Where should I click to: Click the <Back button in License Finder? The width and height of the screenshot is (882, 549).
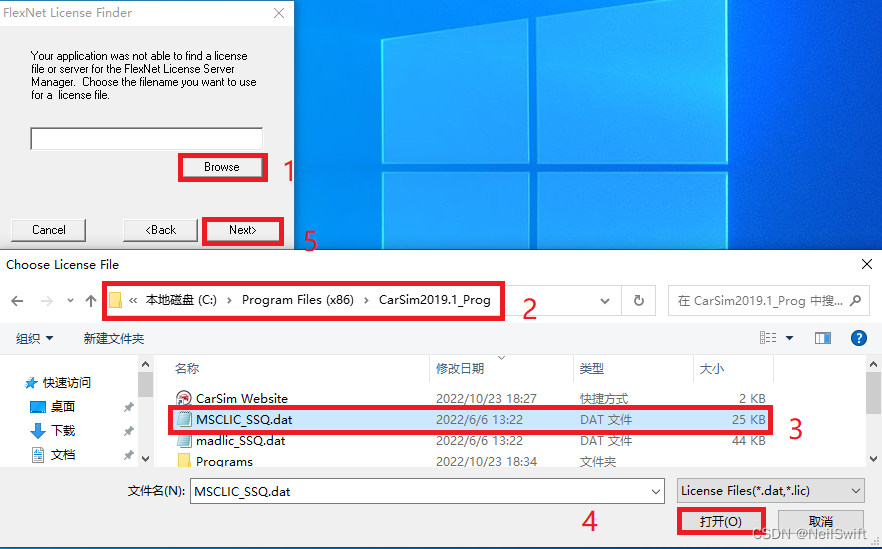click(x=160, y=230)
